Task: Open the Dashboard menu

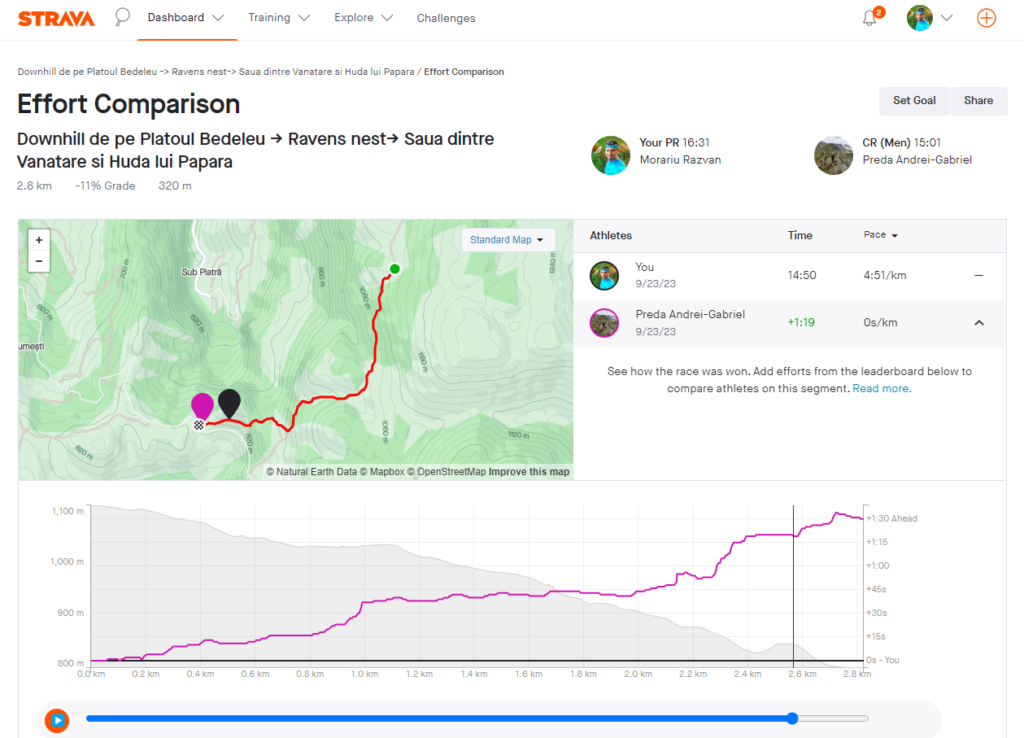Action: tap(186, 18)
